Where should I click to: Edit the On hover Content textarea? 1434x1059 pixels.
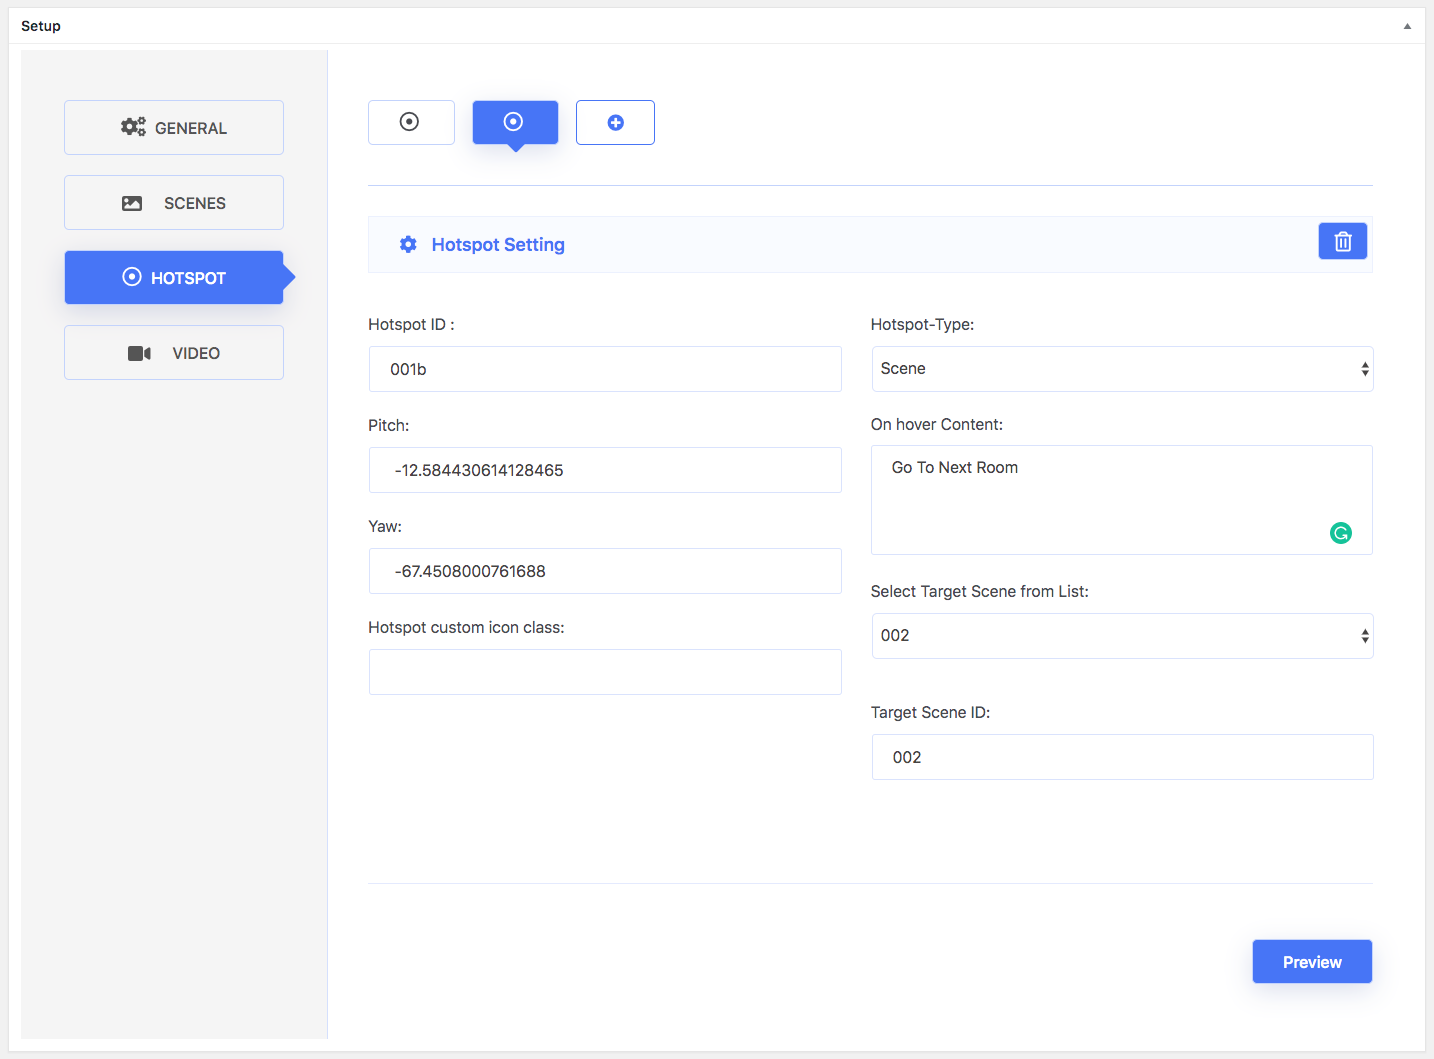[1100, 500]
